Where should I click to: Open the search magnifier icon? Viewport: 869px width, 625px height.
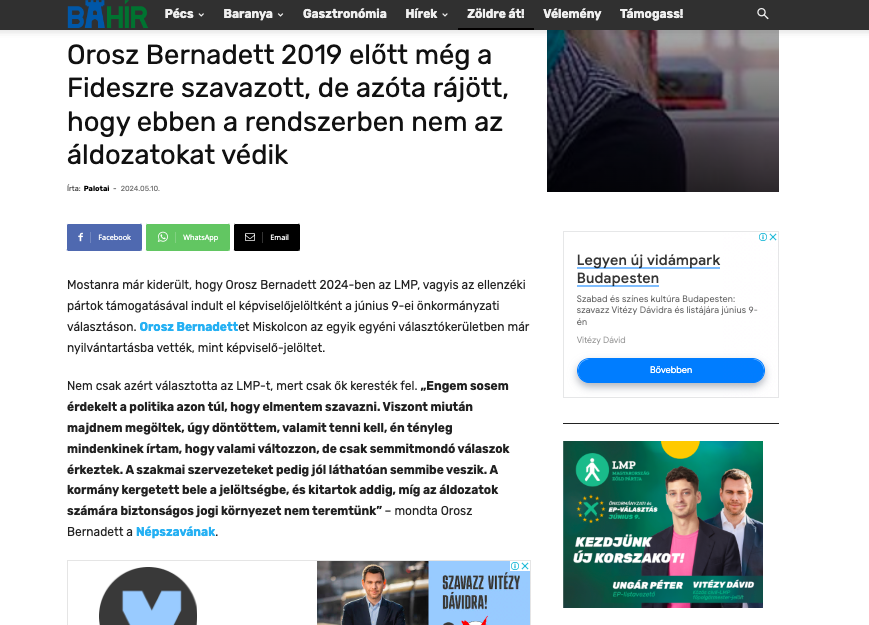(x=763, y=14)
